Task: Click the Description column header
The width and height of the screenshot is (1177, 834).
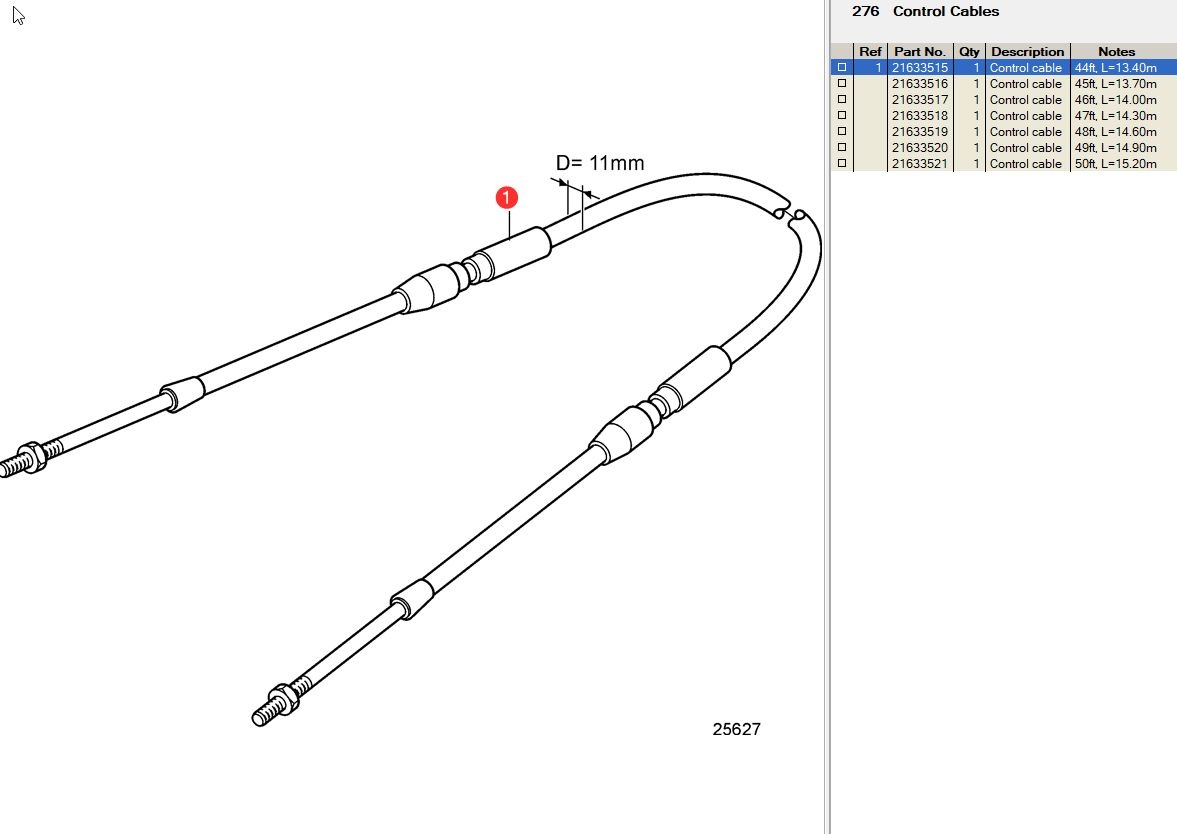Action: click(x=1027, y=51)
